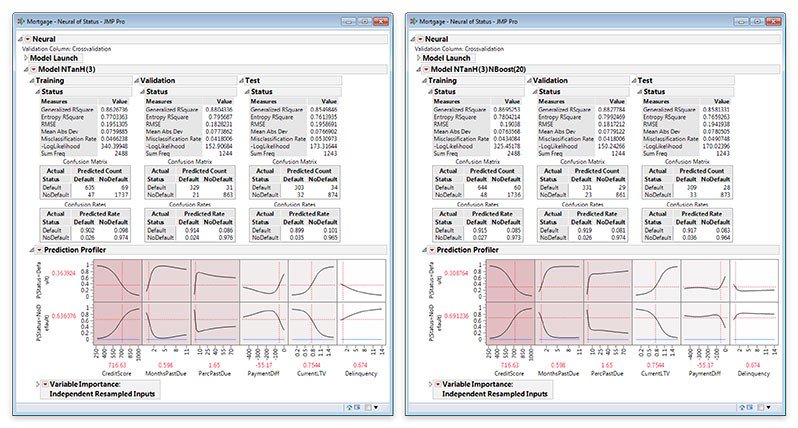
Task: Collapse the Model NTanH(3)NBoost(20) outline
Action: [x=419, y=69]
